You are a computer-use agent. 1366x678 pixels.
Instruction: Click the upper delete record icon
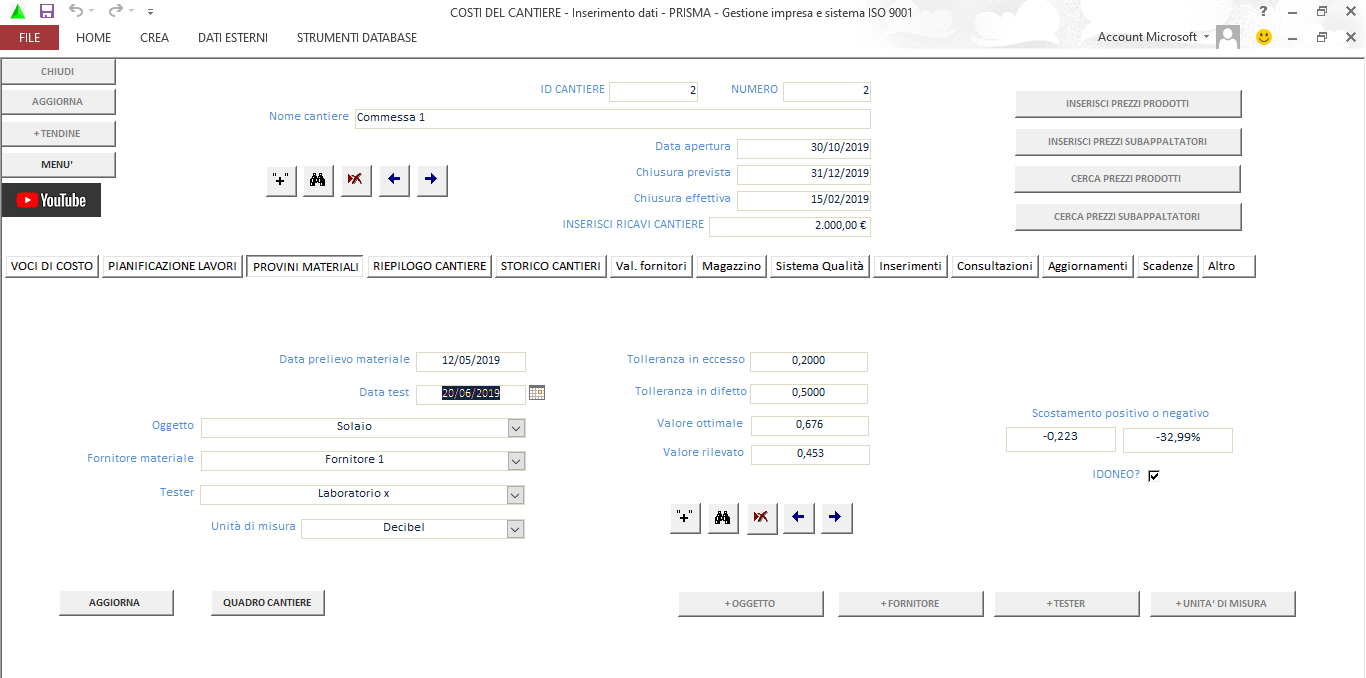pos(355,180)
